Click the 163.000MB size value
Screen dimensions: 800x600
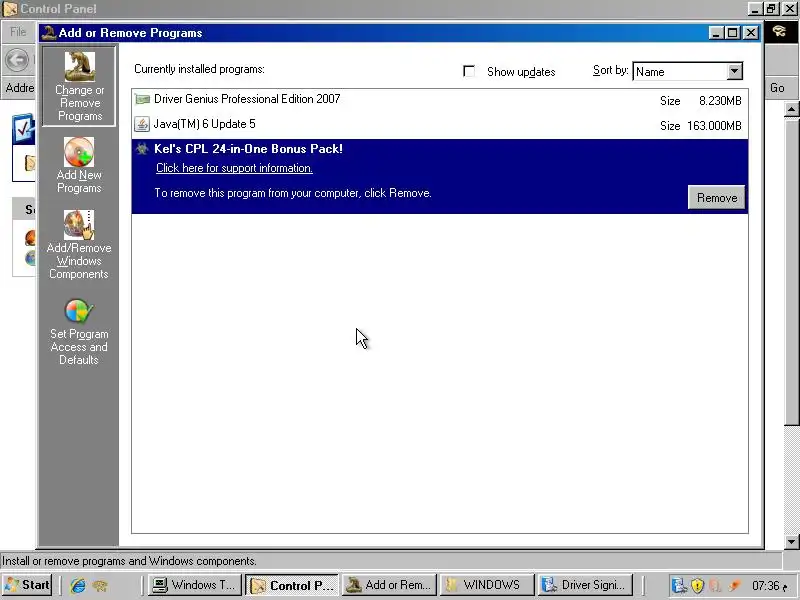coord(714,126)
